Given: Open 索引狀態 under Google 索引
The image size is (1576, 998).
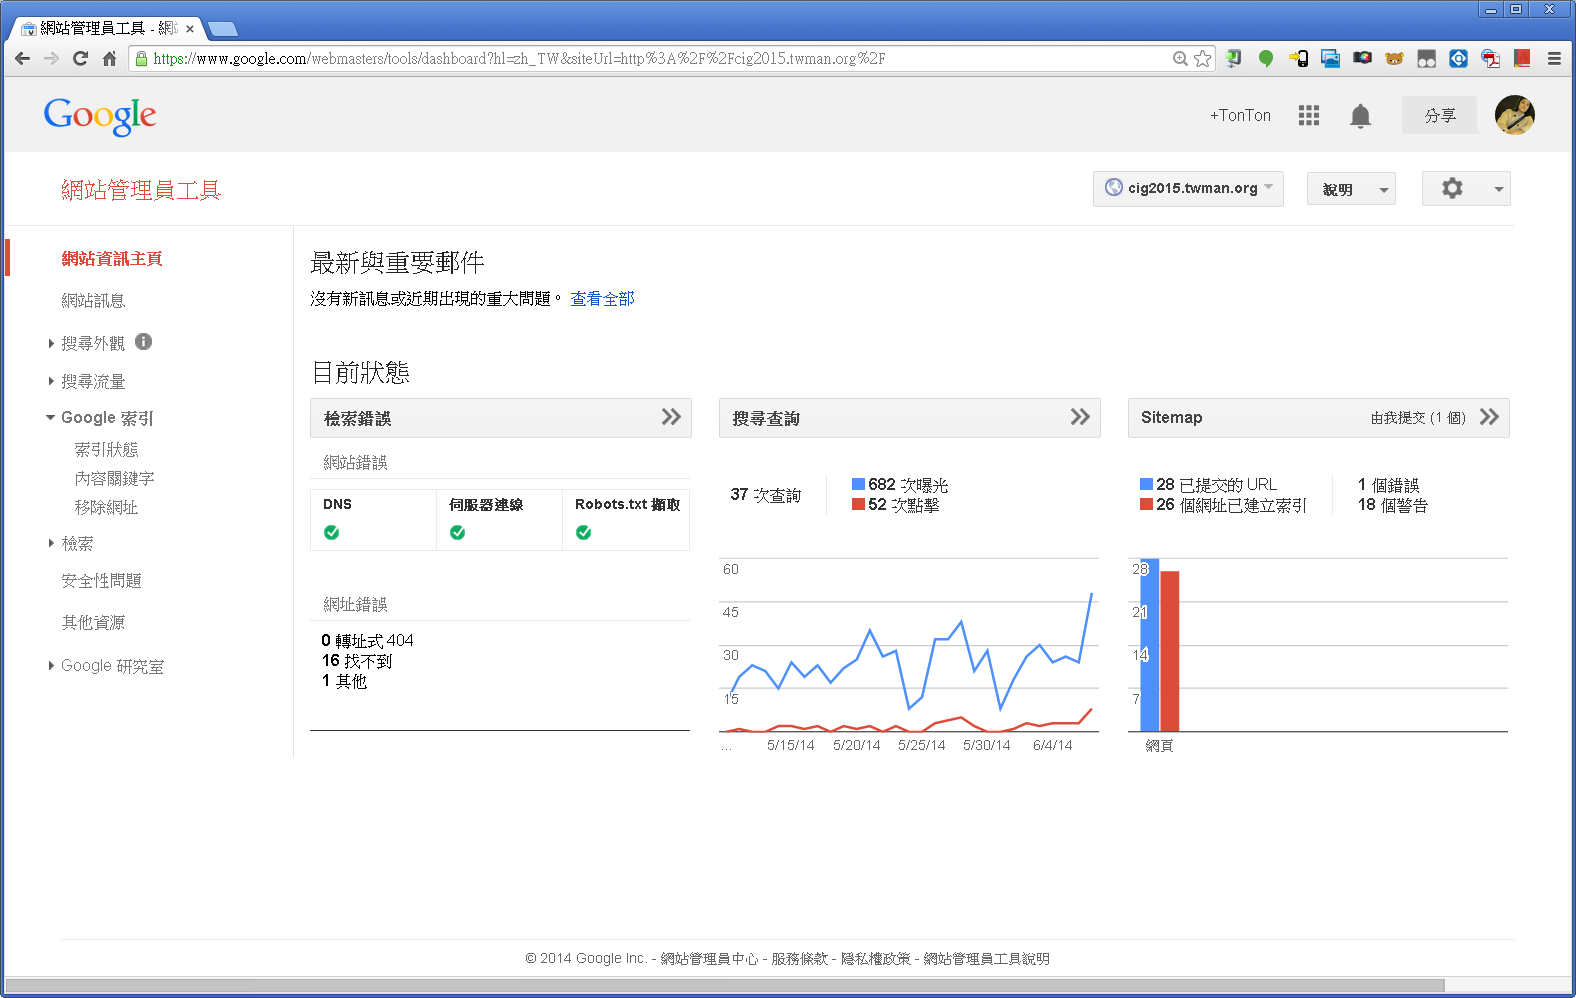Looking at the screenshot, I should [x=106, y=450].
